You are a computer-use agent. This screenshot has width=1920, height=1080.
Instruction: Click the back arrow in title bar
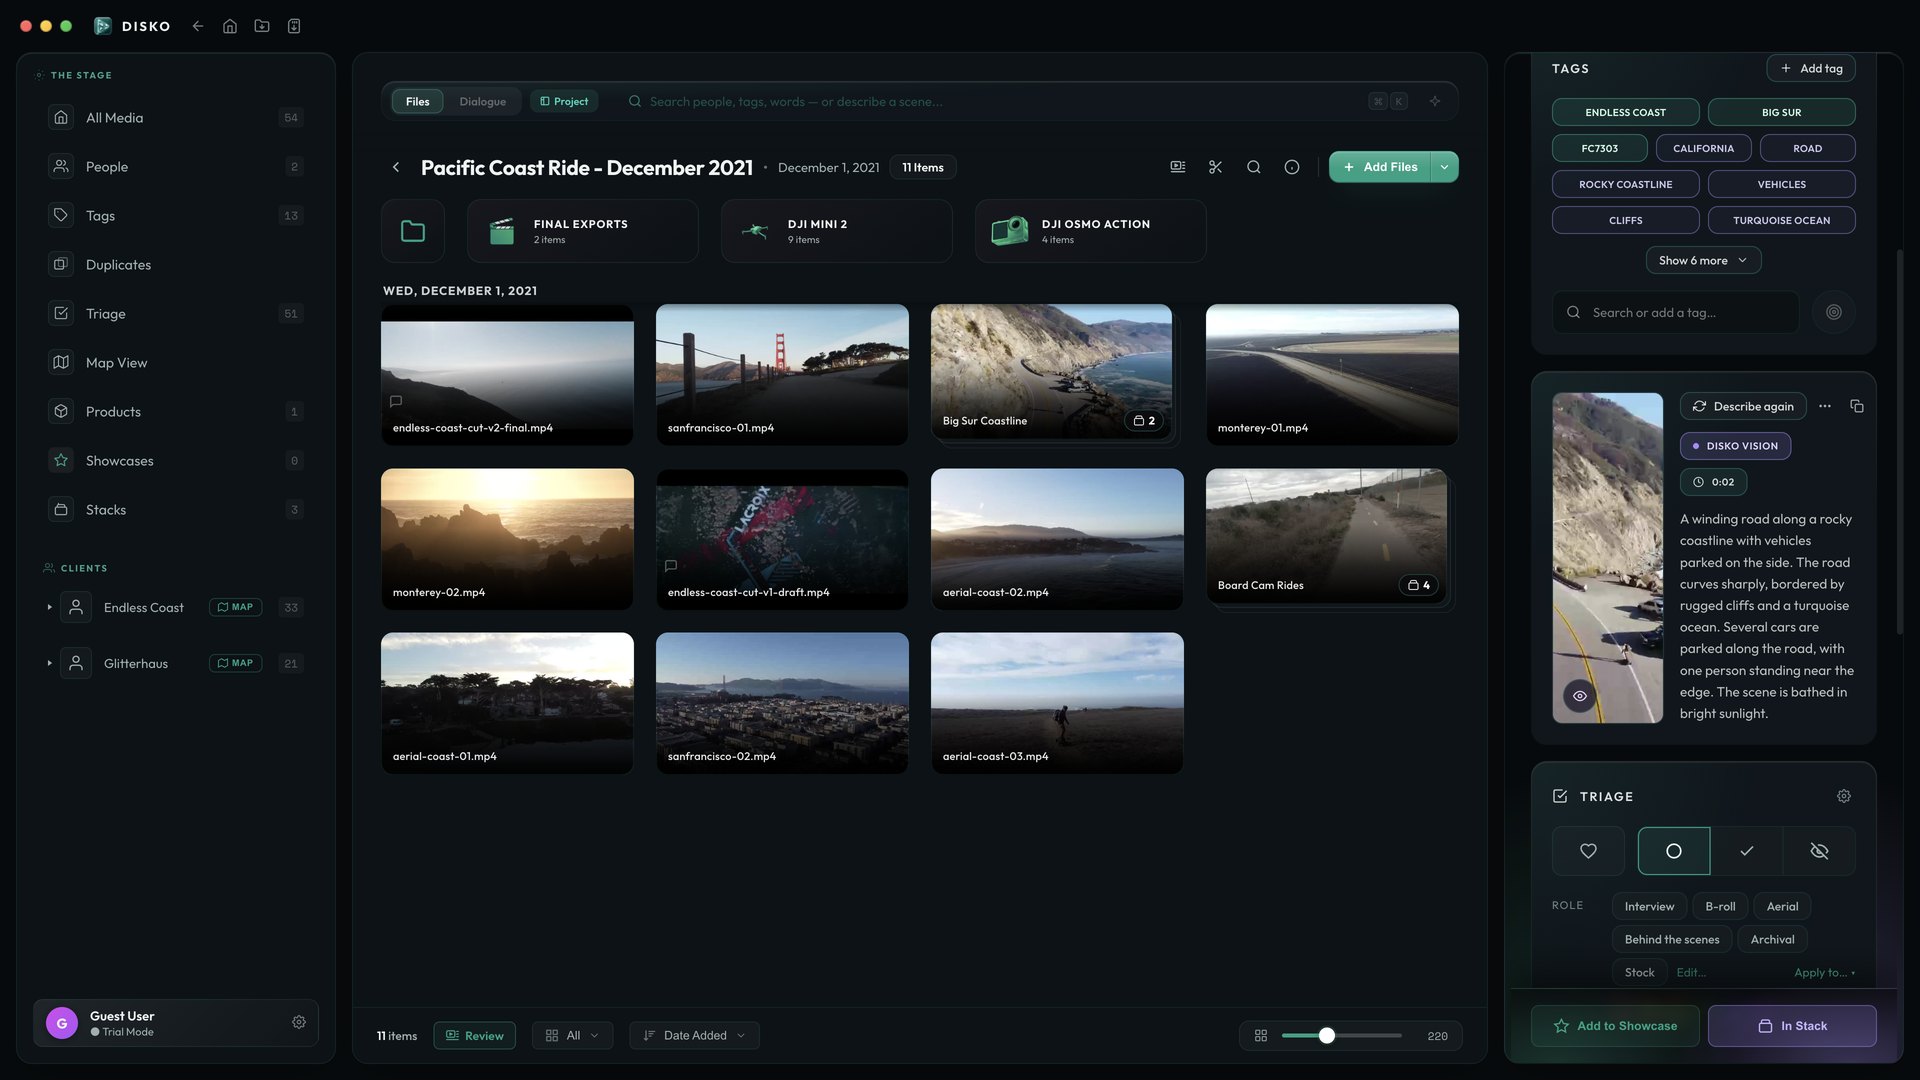tap(198, 26)
